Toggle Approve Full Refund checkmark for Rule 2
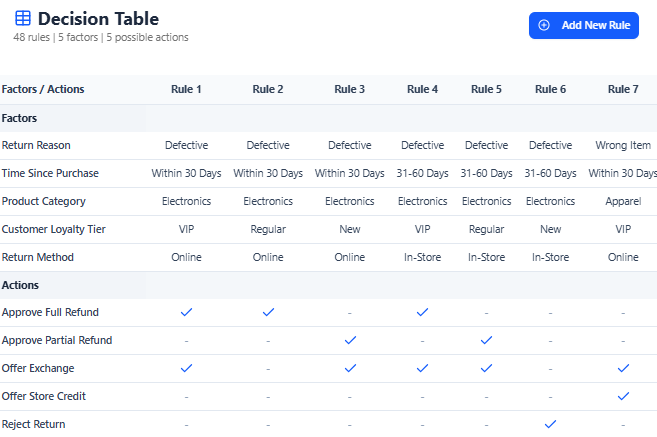 coord(268,312)
